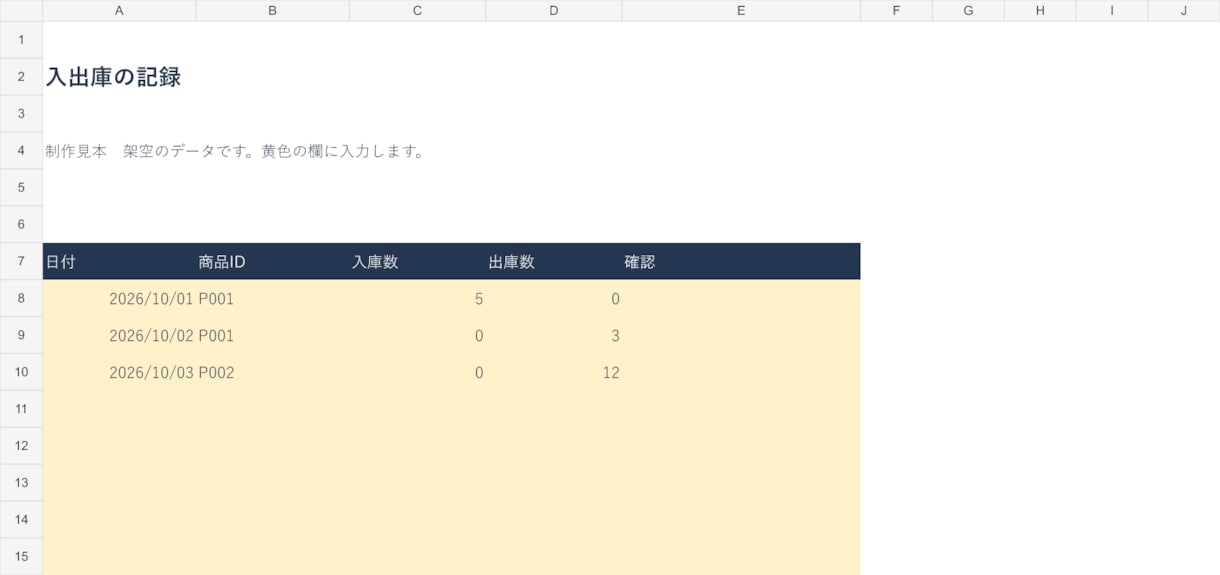Select row 6 header
The height and width of the screenshot is (575, 1220).
(21, 225)
